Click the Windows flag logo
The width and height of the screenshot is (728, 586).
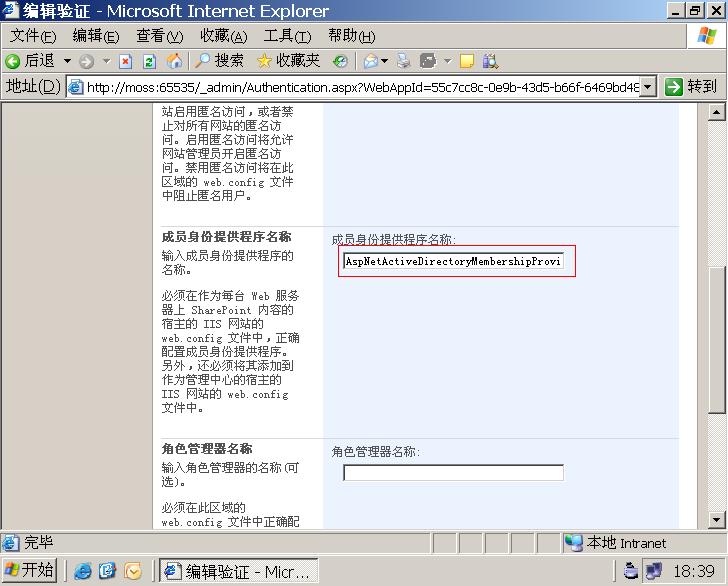[x=706, y=36]
